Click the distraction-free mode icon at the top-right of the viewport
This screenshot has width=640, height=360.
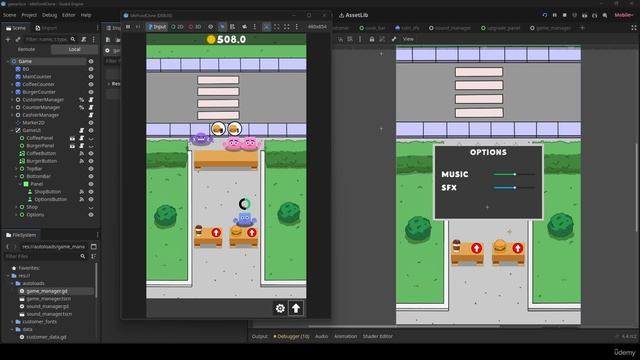click(633, 28)
